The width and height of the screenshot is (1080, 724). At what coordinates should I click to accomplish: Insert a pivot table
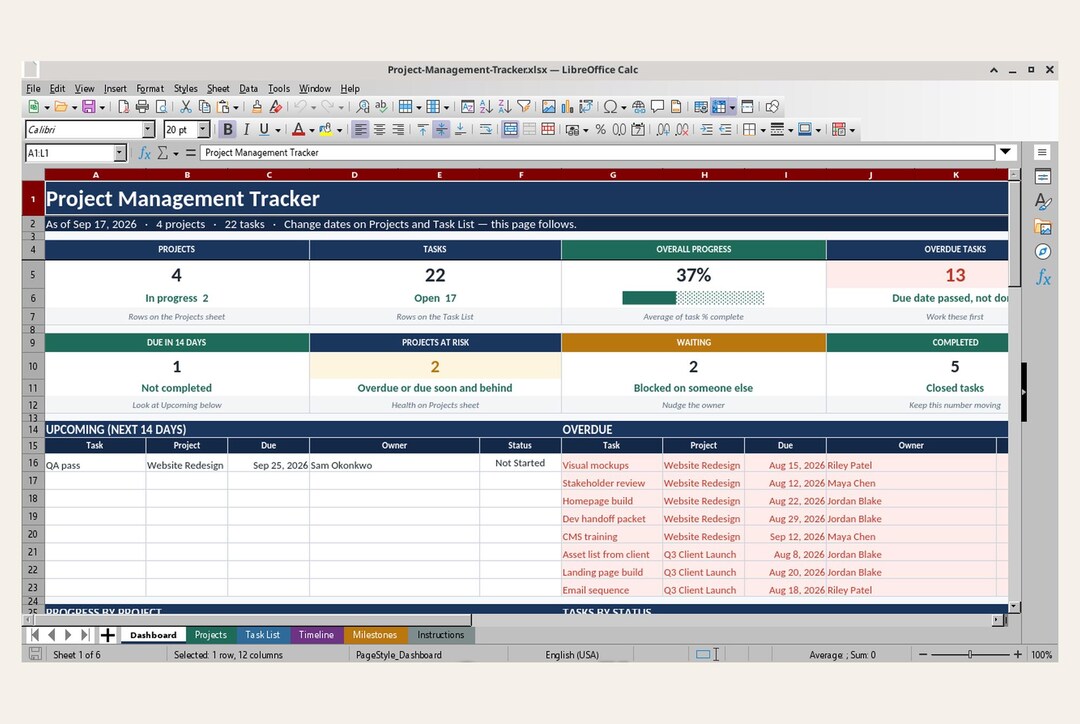pos(586,107)
